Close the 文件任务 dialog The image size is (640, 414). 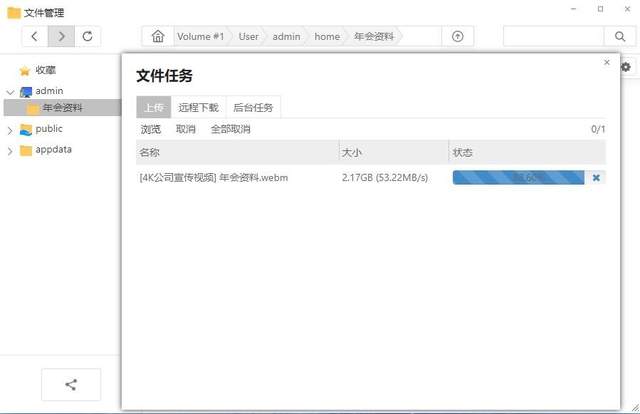tap(607, 62)
